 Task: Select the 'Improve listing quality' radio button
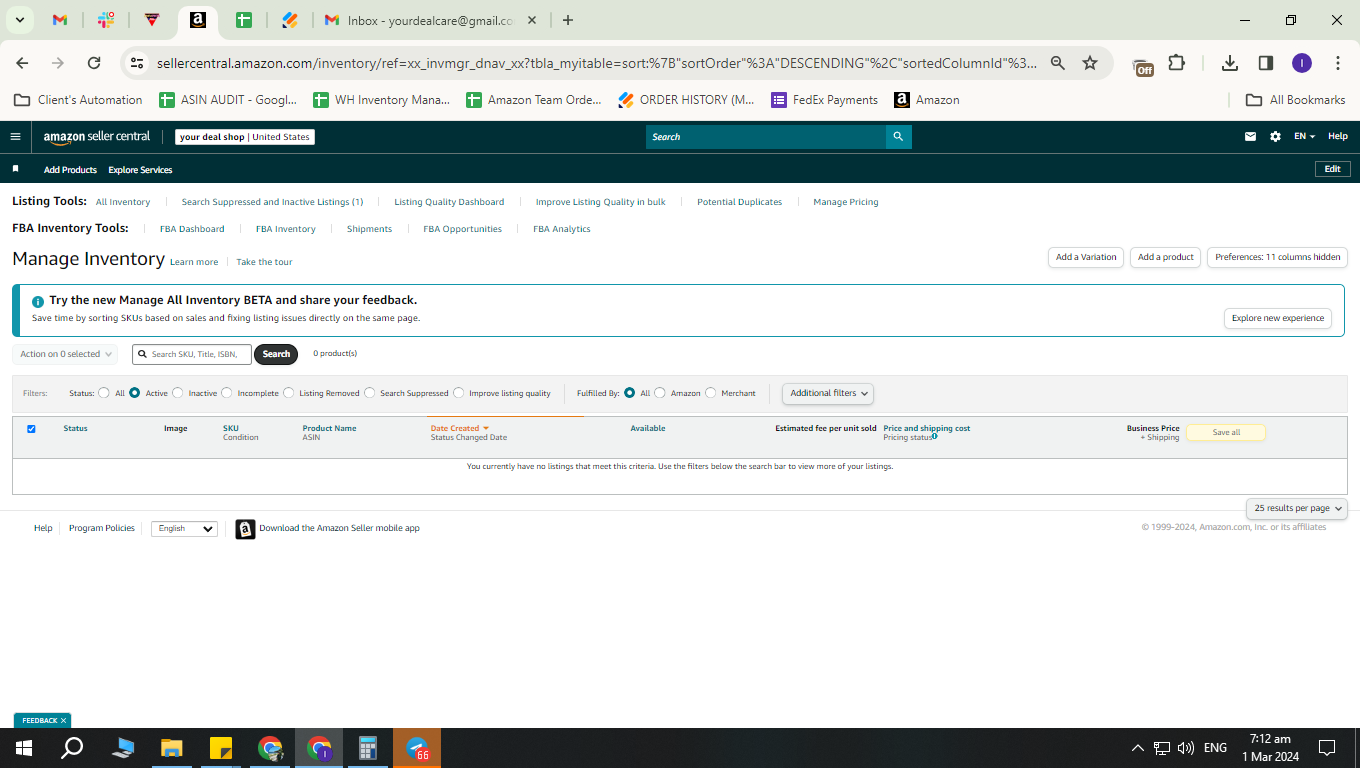tap(459, 393)
